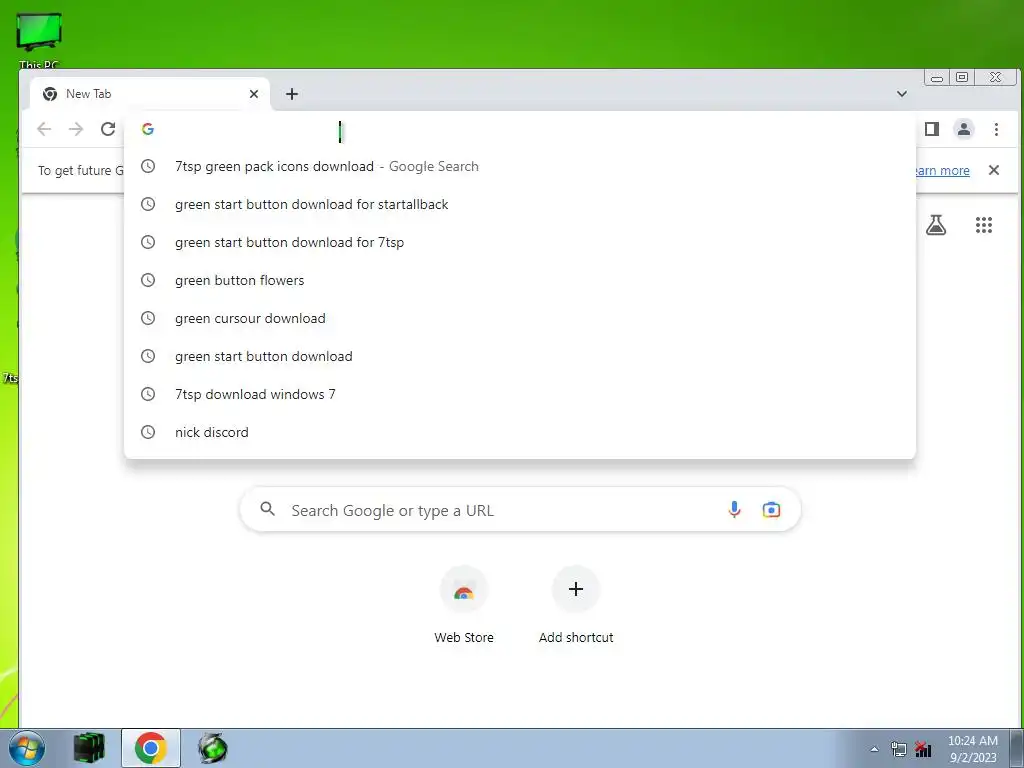Open Chrome's three-dot menu
Screen dimensions: 1024x768
(996, 129)
